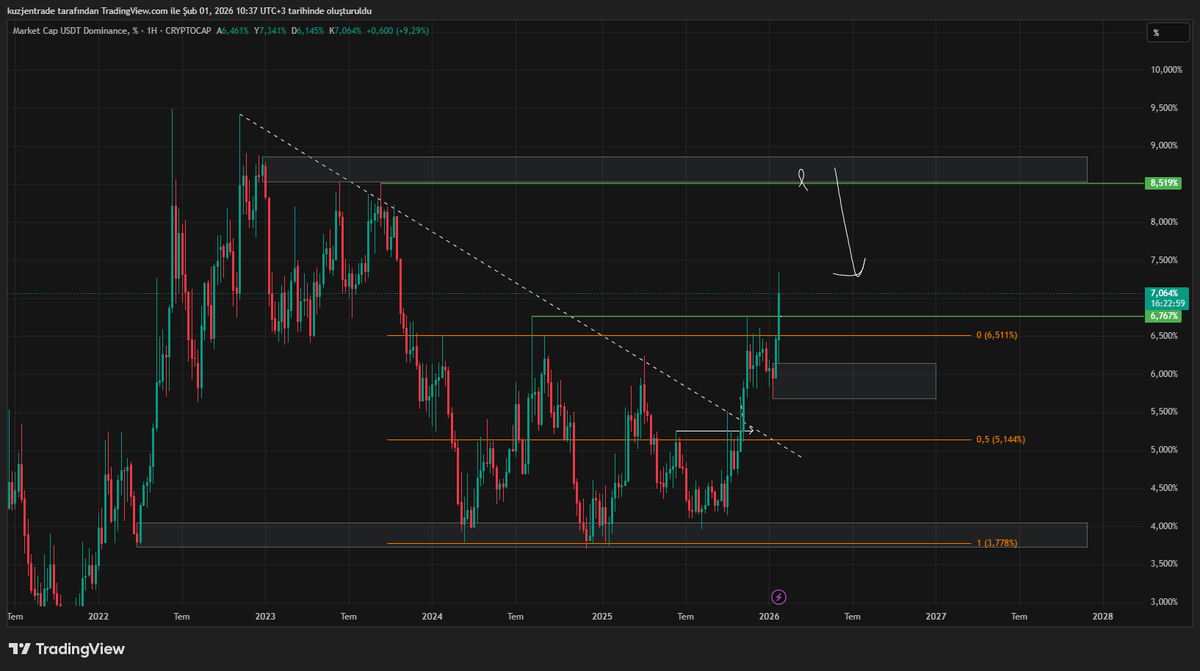The image size is (1200, 671).
Task: Click the 2028 year label on time axis
Action: pos(1103,617)
